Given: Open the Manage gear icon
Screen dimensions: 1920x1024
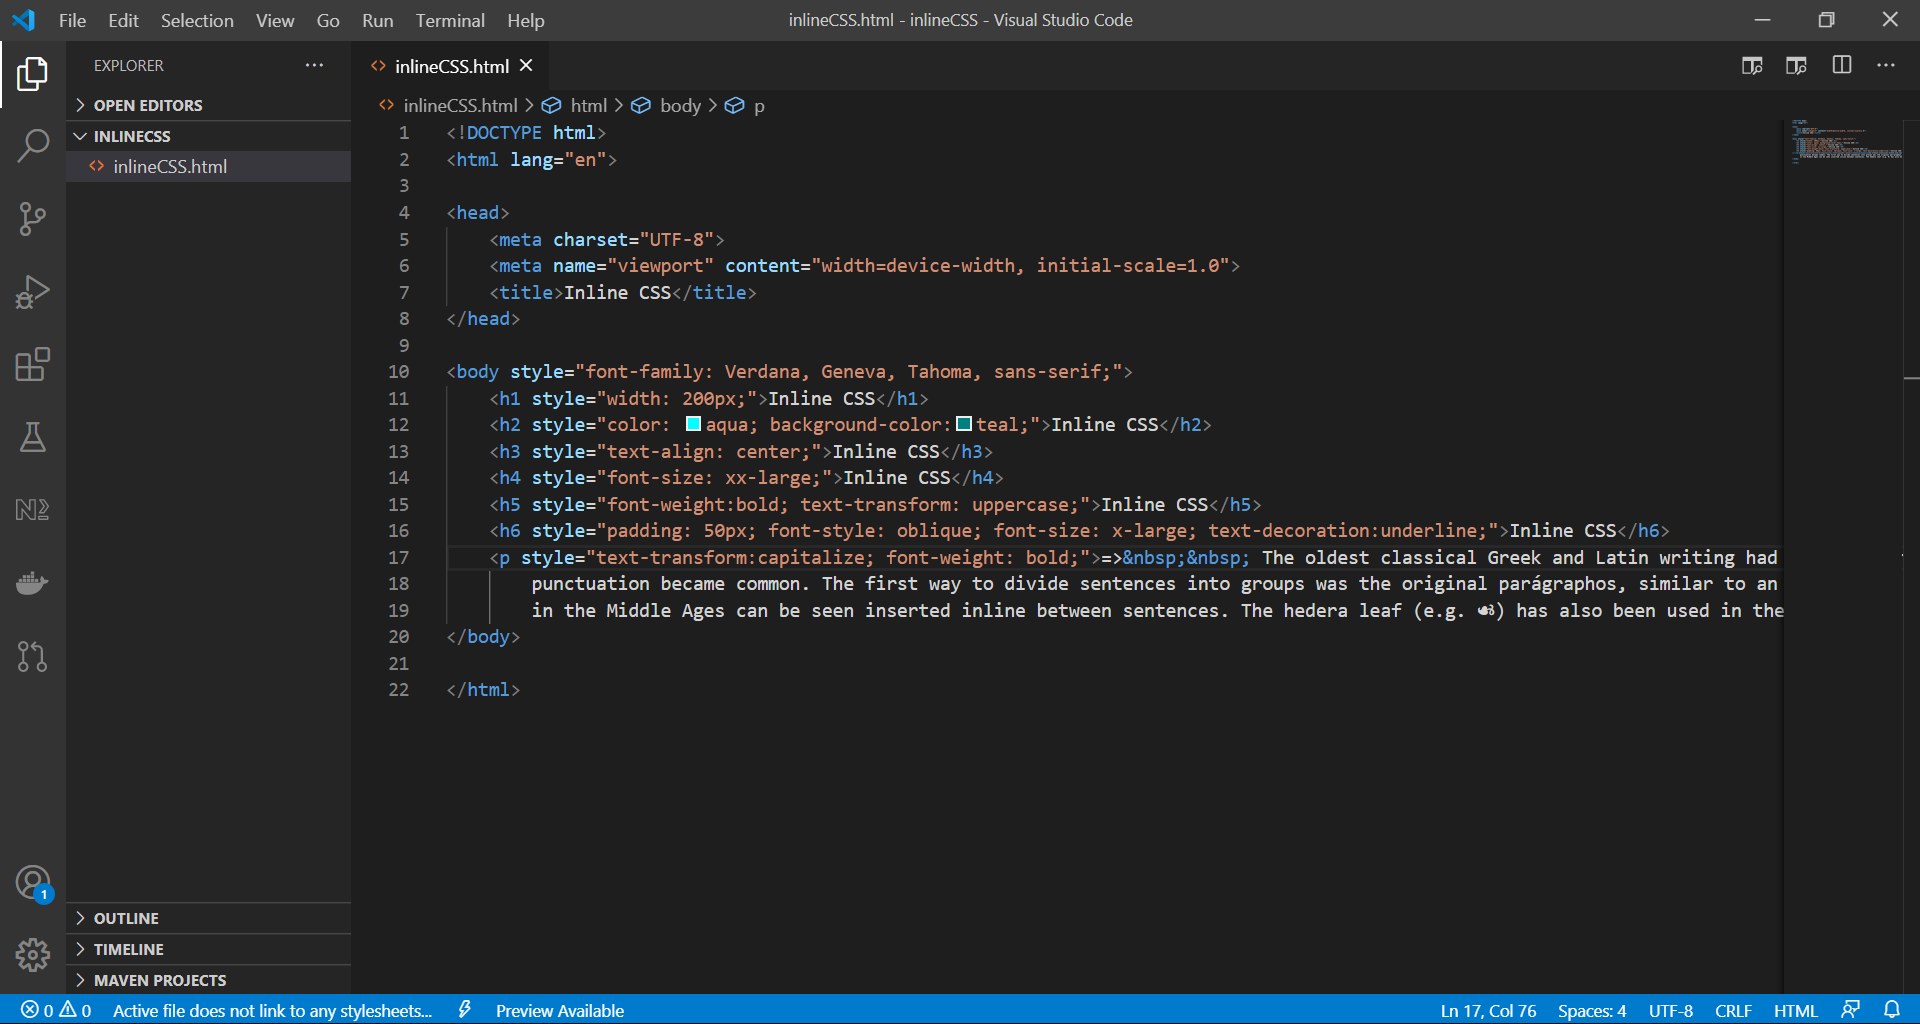Looking at the screenshot, I should (x=33, y=955).
